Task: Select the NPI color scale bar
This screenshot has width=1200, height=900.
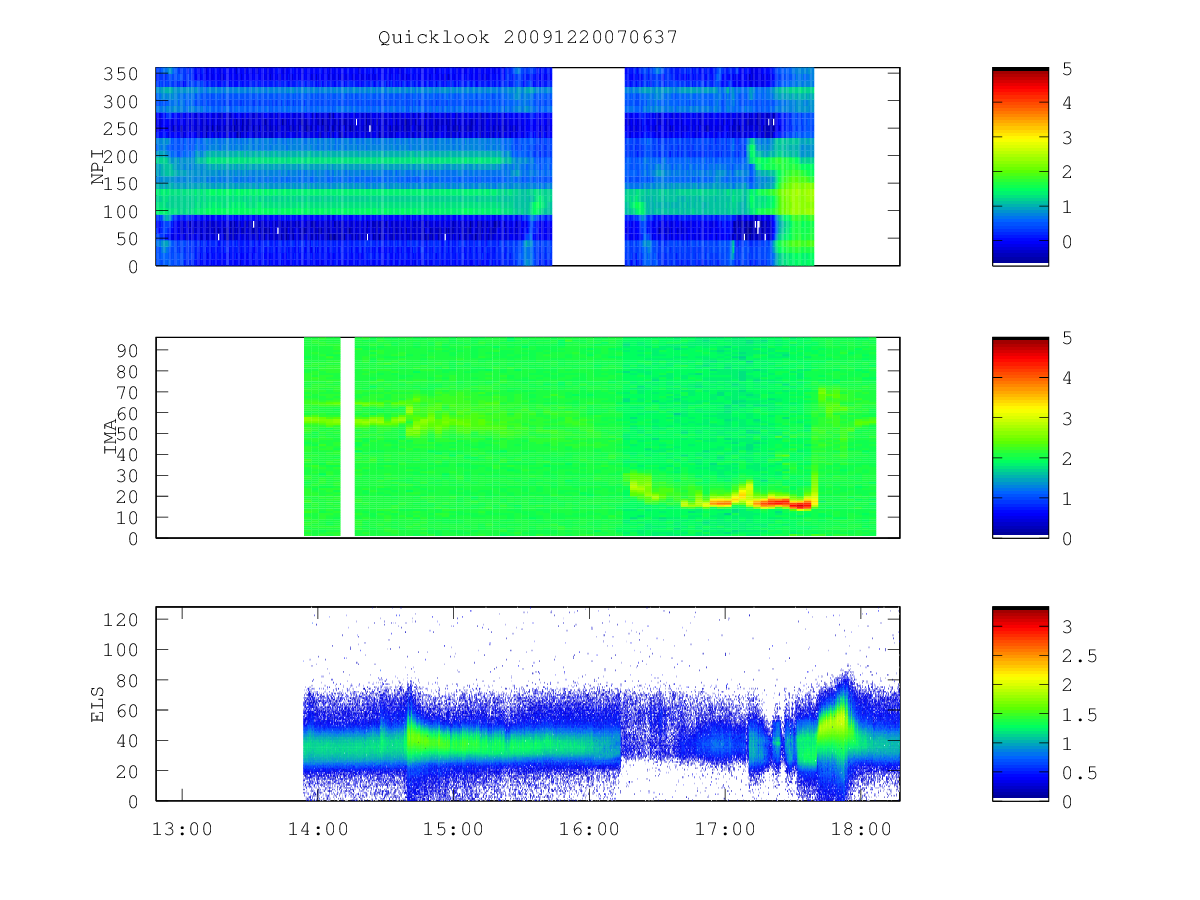Action: (x=1020, y=166)
